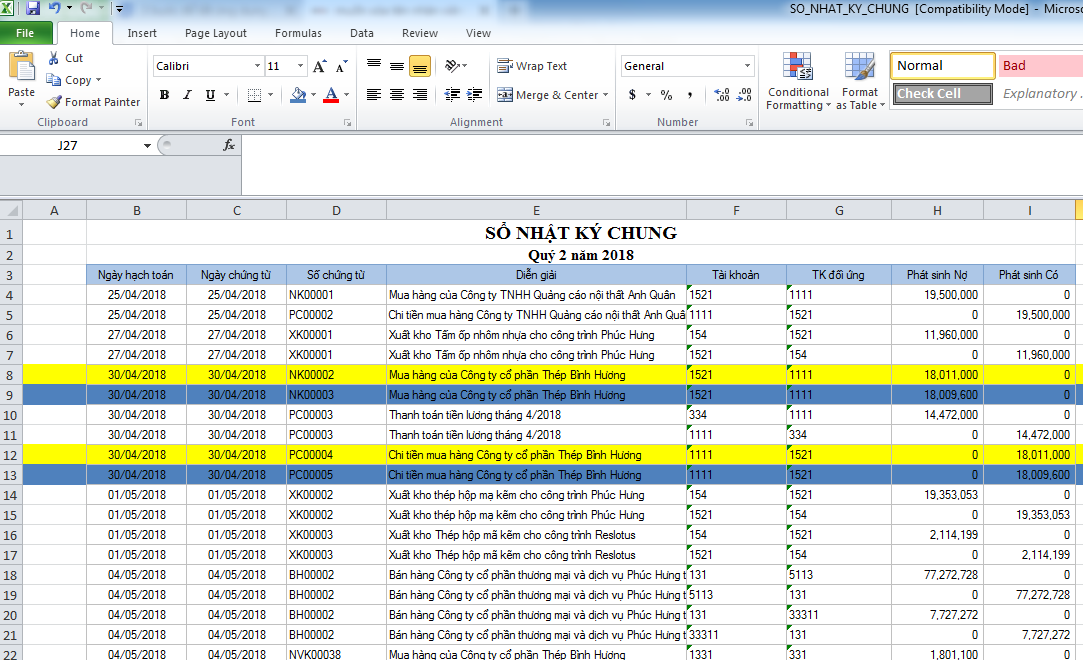Screen dimensions: 1083x660
Task: Click the Center text alignment icon
Action: pyautogui.click(x=397, y=95)
